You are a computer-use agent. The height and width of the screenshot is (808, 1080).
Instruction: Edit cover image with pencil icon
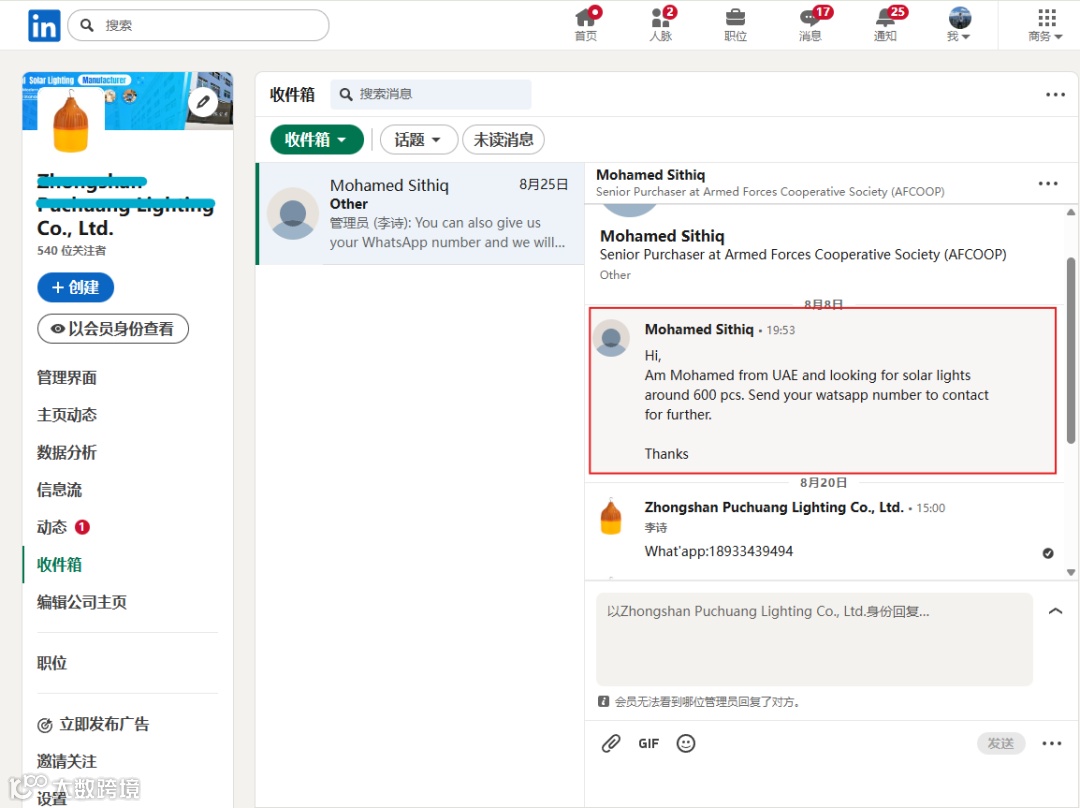[x=203, y=102]
